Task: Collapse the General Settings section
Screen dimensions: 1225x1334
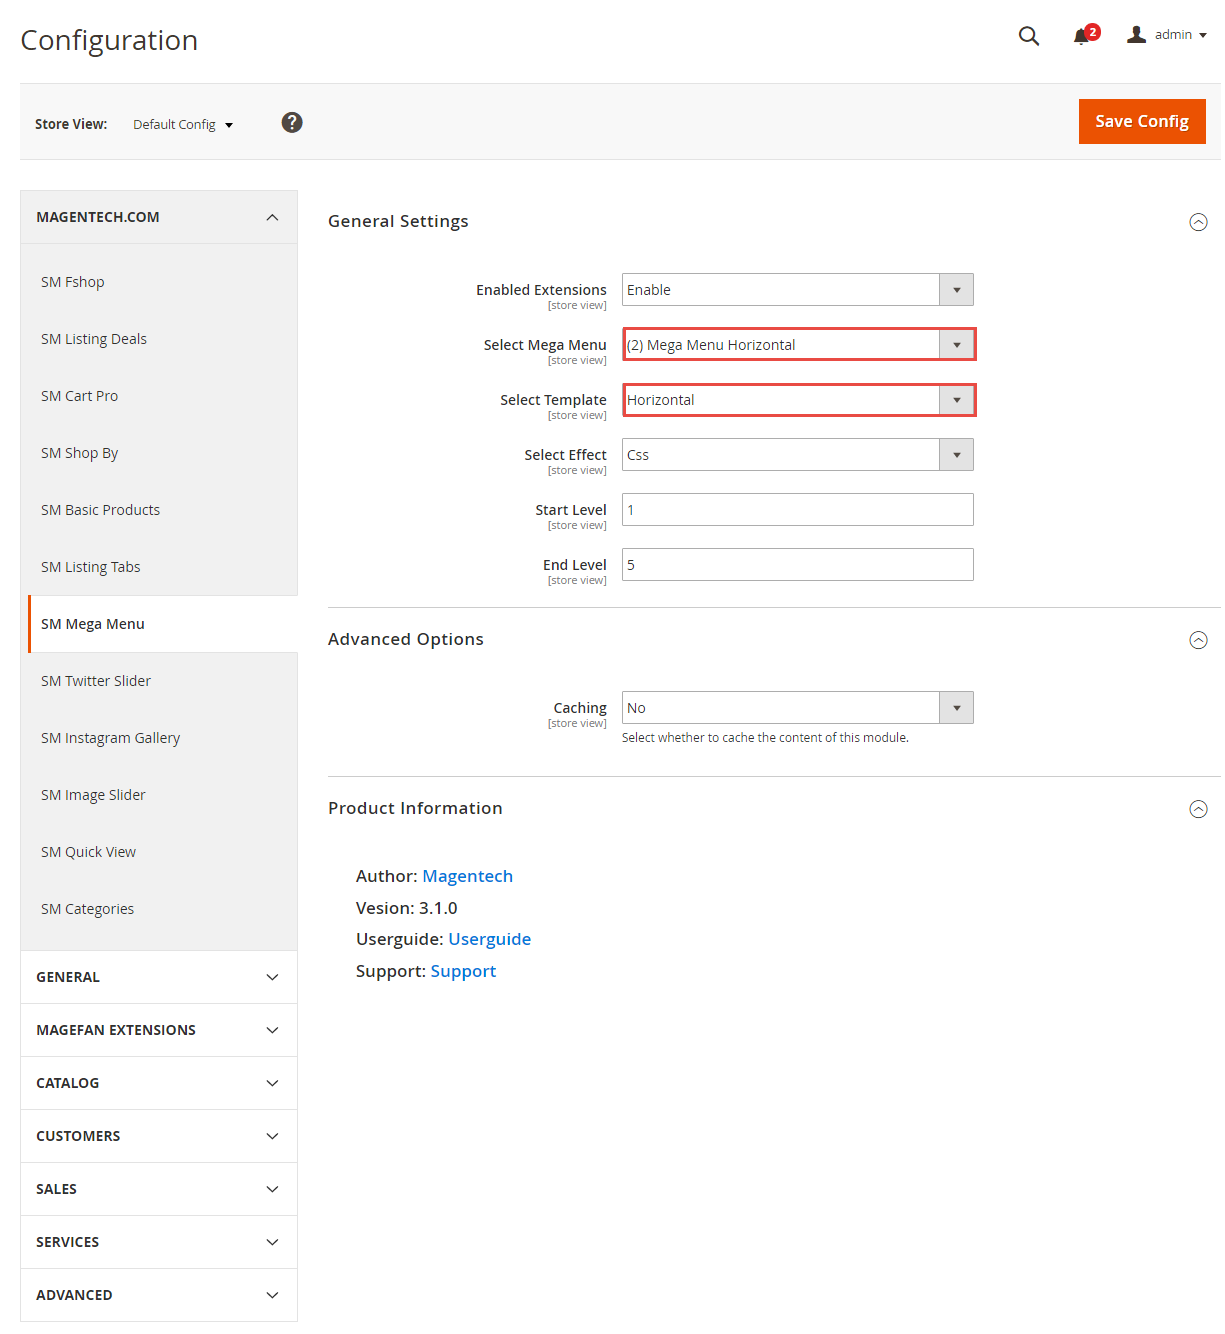Action: click(1198, 222)
